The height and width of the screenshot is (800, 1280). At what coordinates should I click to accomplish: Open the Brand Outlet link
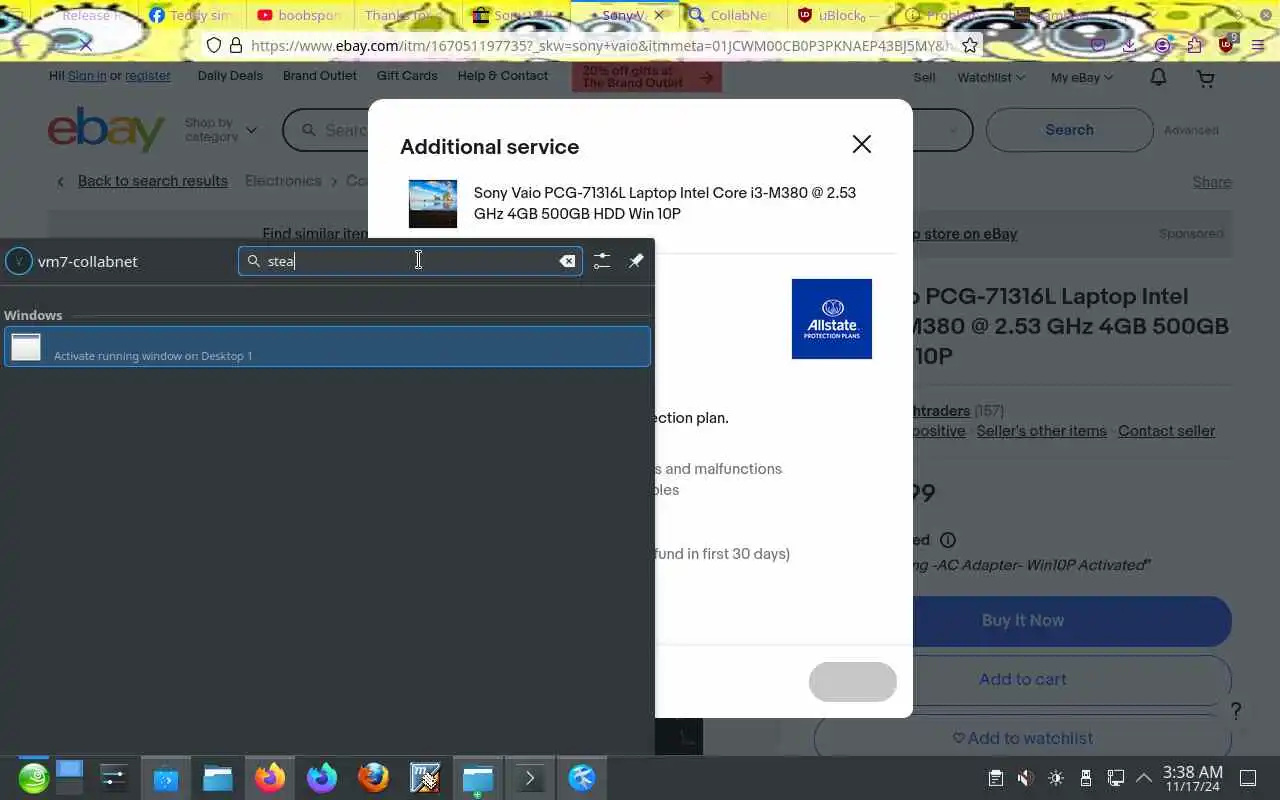pyautogui.click(x=320, y=76)
